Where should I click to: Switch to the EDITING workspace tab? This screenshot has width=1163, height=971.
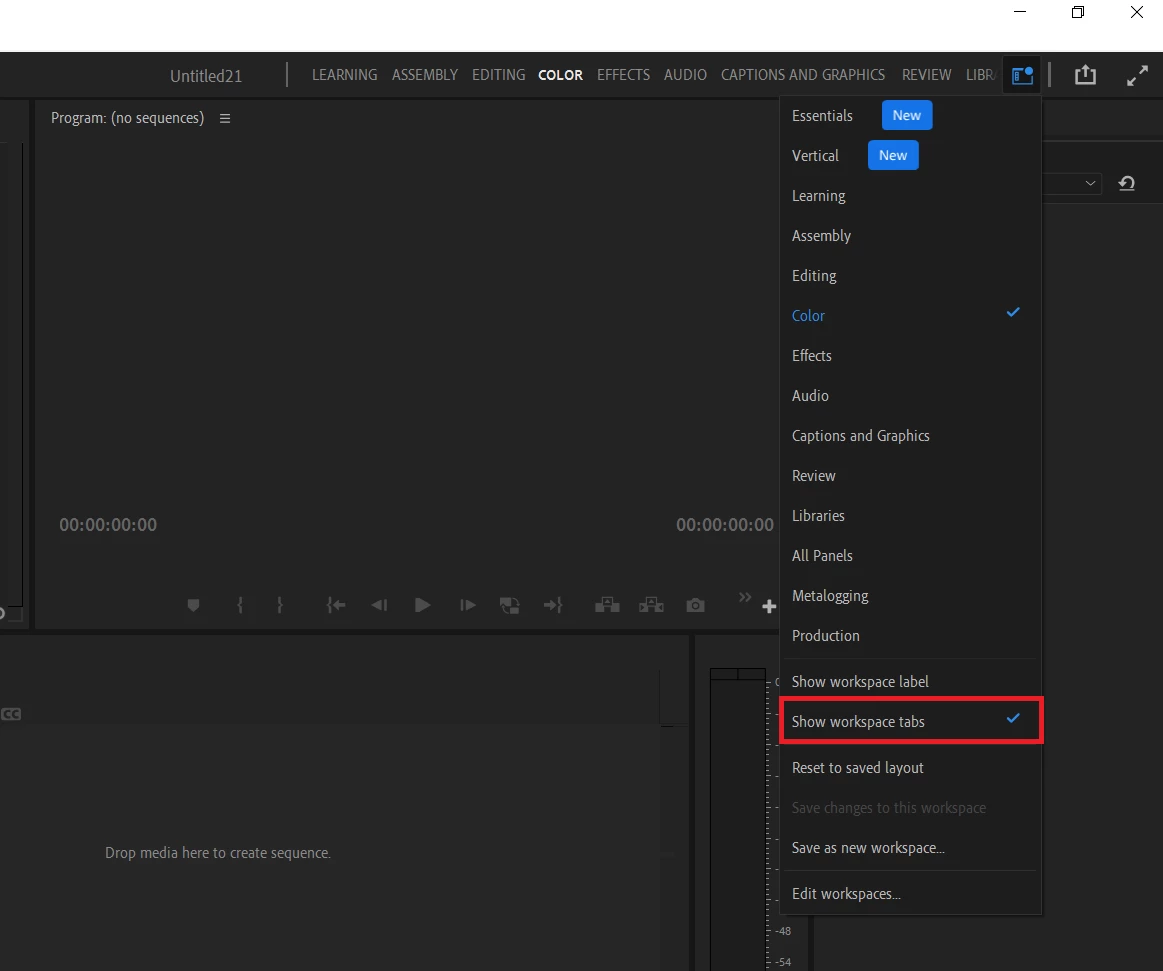498,75
